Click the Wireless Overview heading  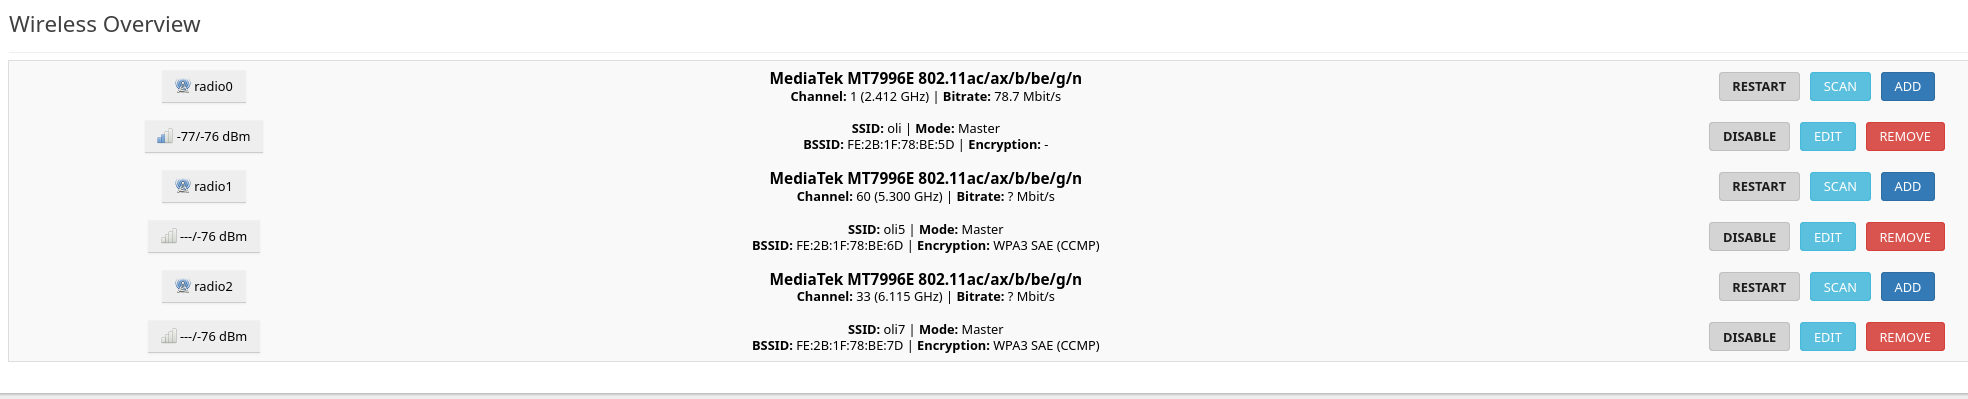point(105,24)
